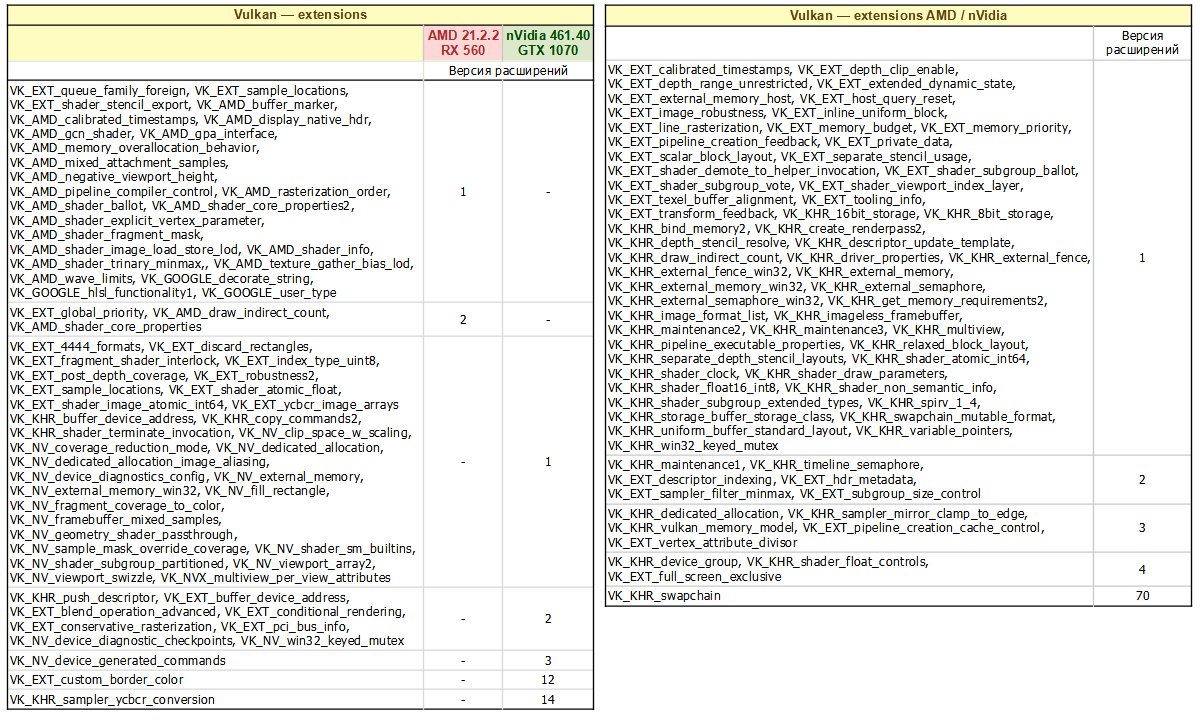The width and height of the screenshot is (1200, 720).
Task: Click VK_KHR_buffer_device_address extension name
Action: [x=101, y=419]
